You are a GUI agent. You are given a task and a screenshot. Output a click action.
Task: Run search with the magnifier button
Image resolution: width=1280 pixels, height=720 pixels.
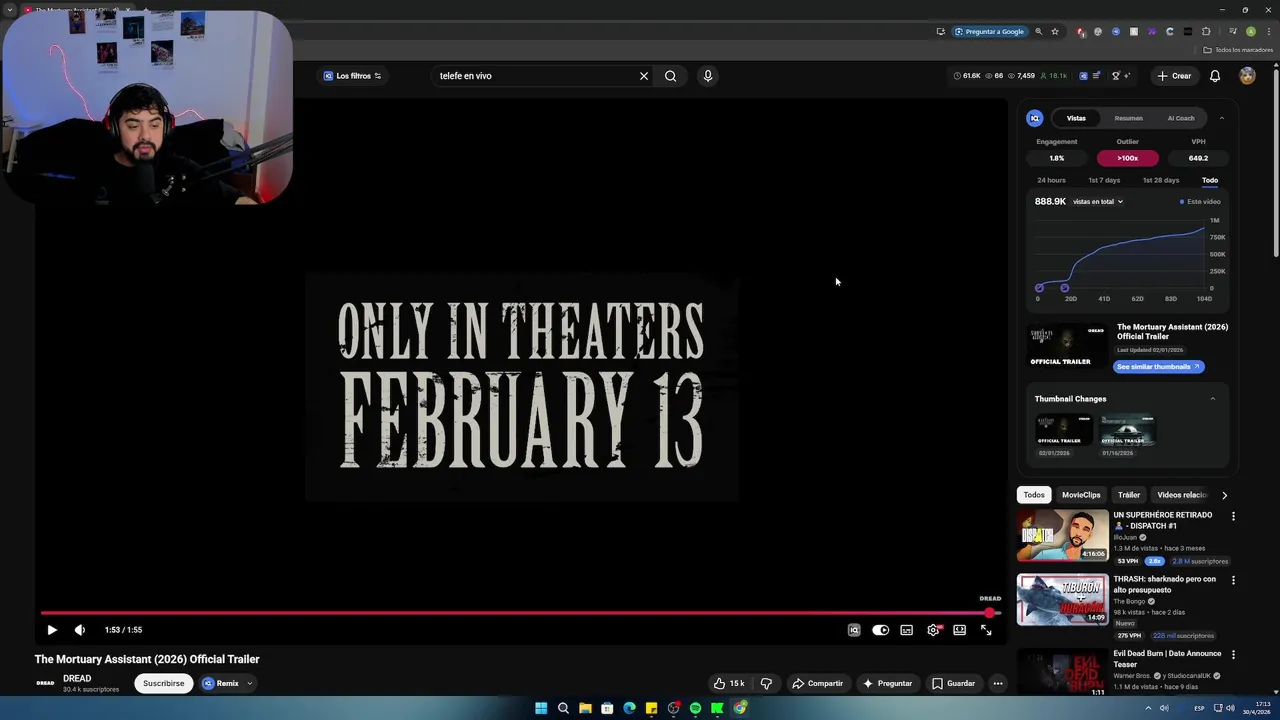tap(671, 76)
